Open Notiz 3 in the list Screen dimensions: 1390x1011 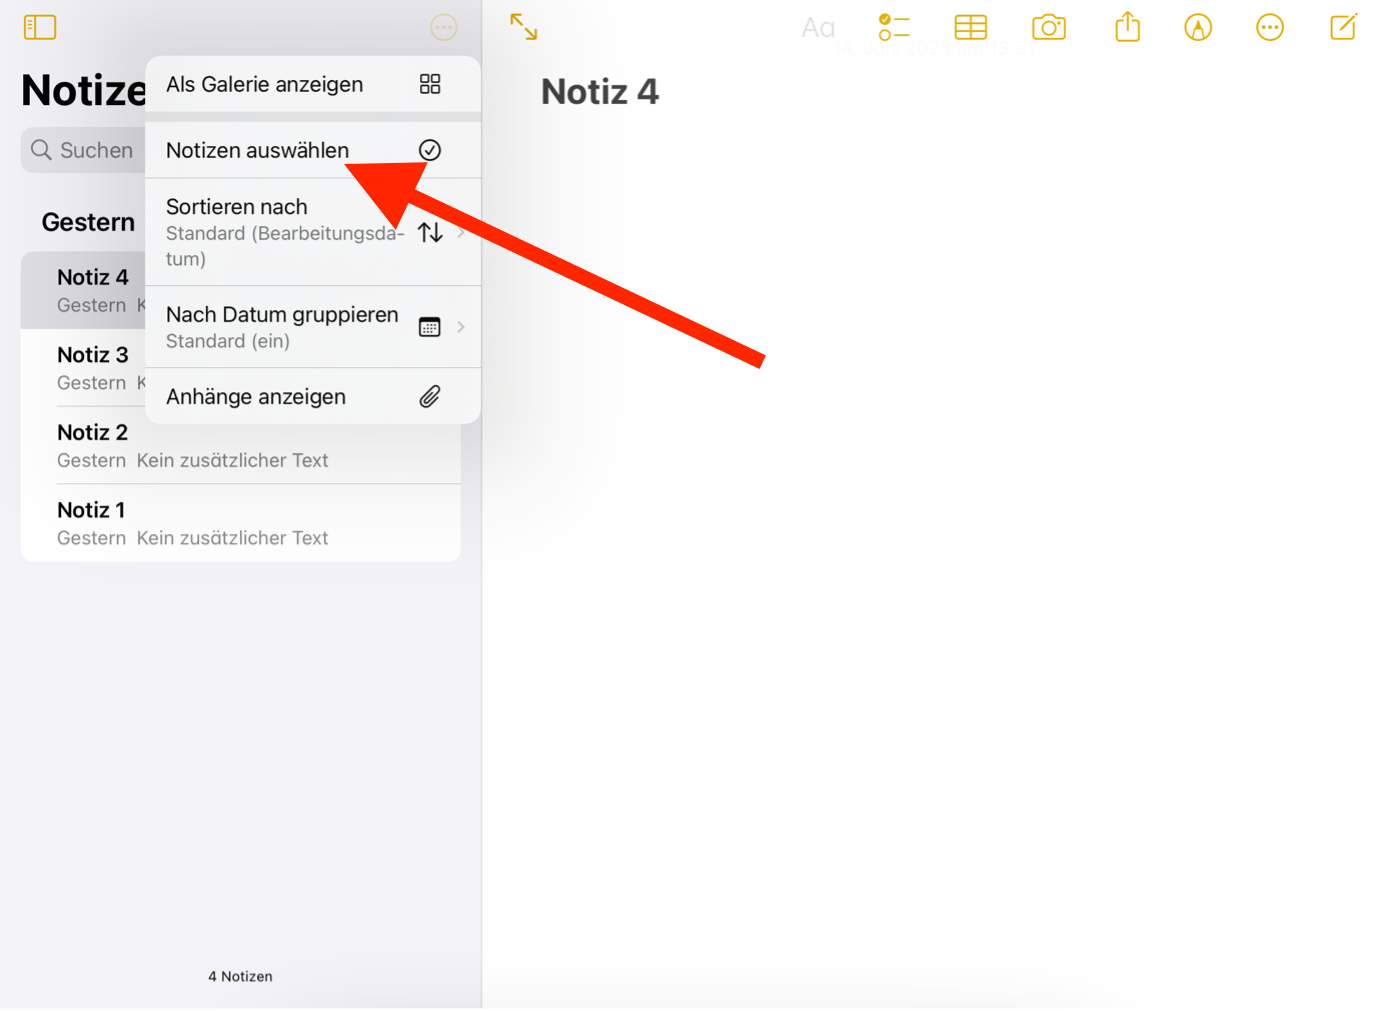tap(90, 368)
